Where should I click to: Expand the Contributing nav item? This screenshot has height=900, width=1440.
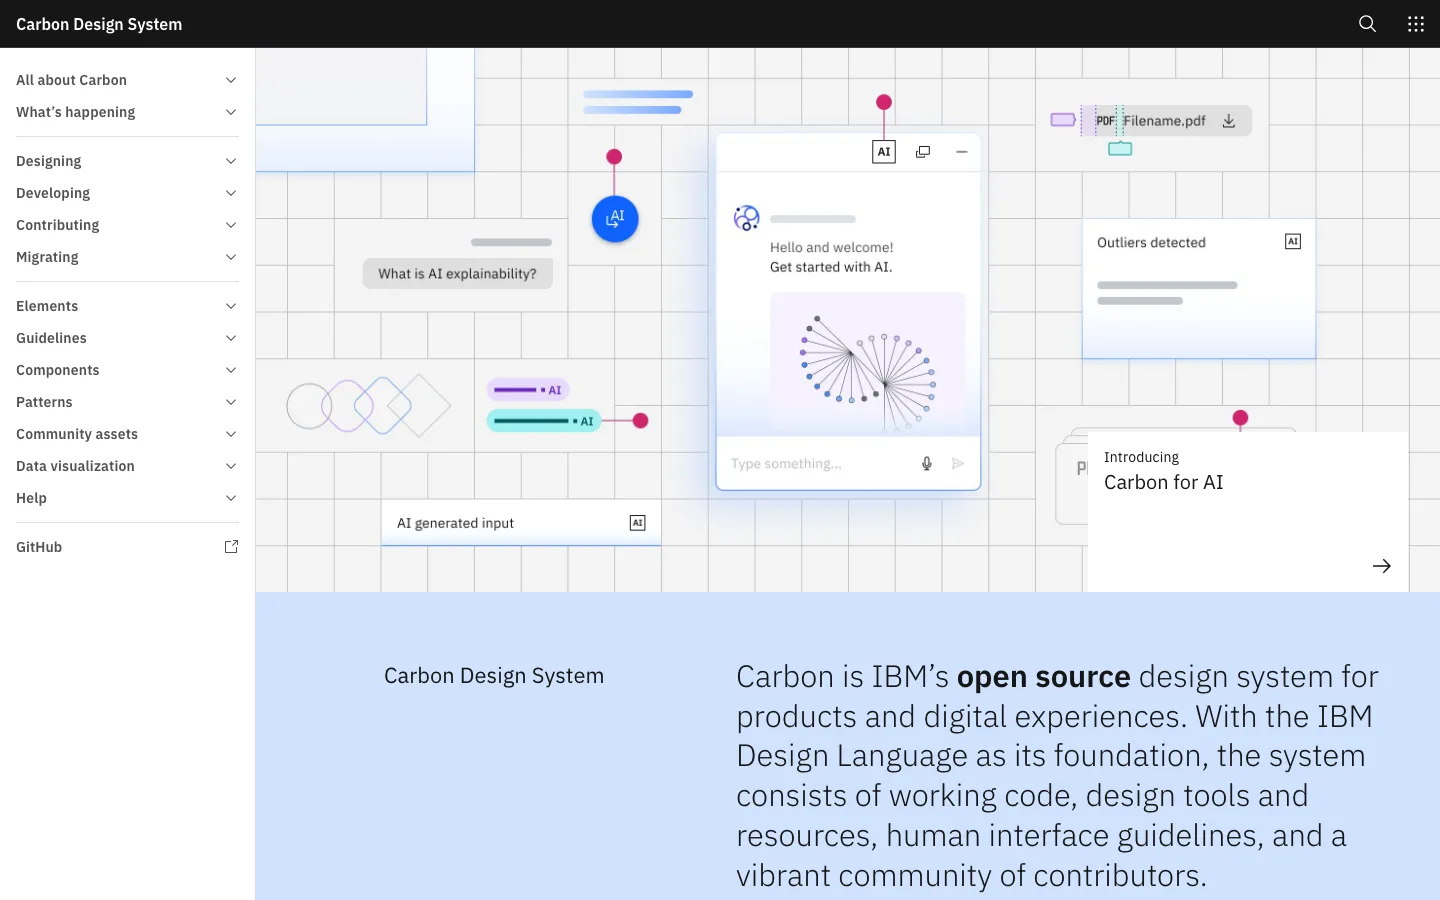(127, 225)
